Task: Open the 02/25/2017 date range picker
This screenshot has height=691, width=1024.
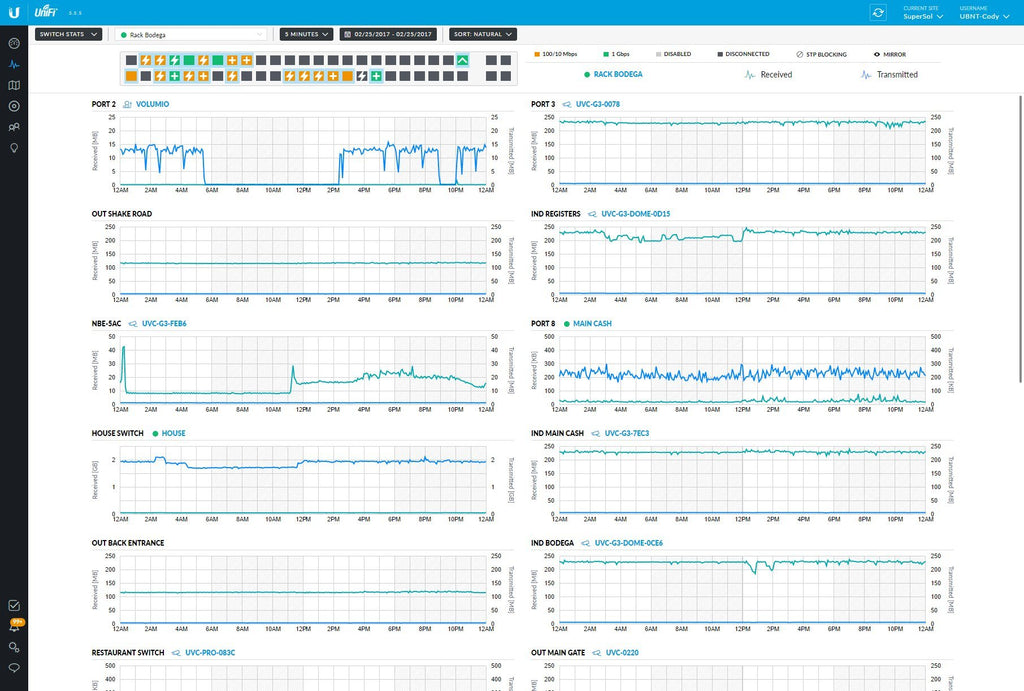Action: [388, 34]
